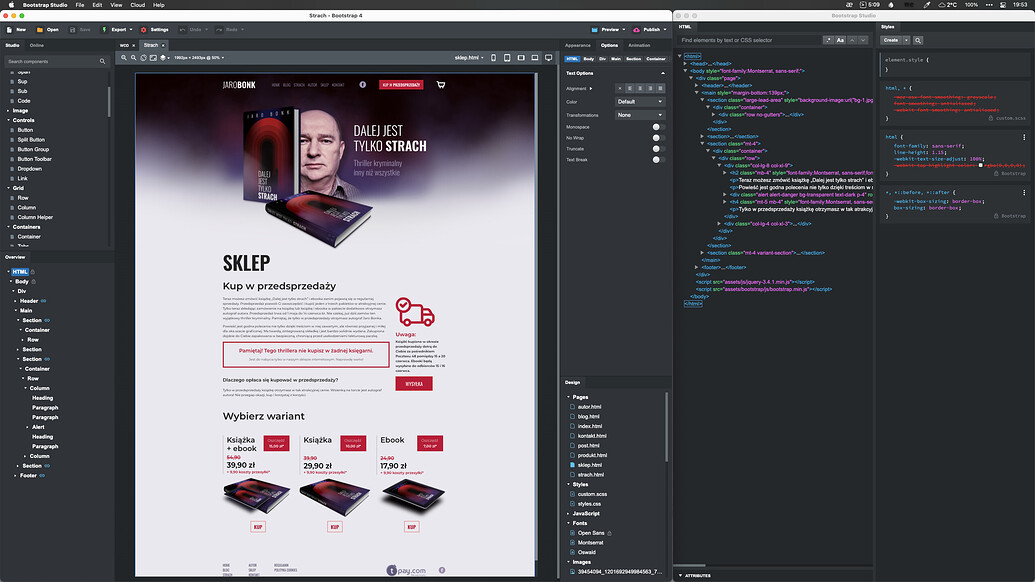This screenshot has height=582, width=1035.
Task: Click the Container breadcrumb button
Action: (655, 59)
